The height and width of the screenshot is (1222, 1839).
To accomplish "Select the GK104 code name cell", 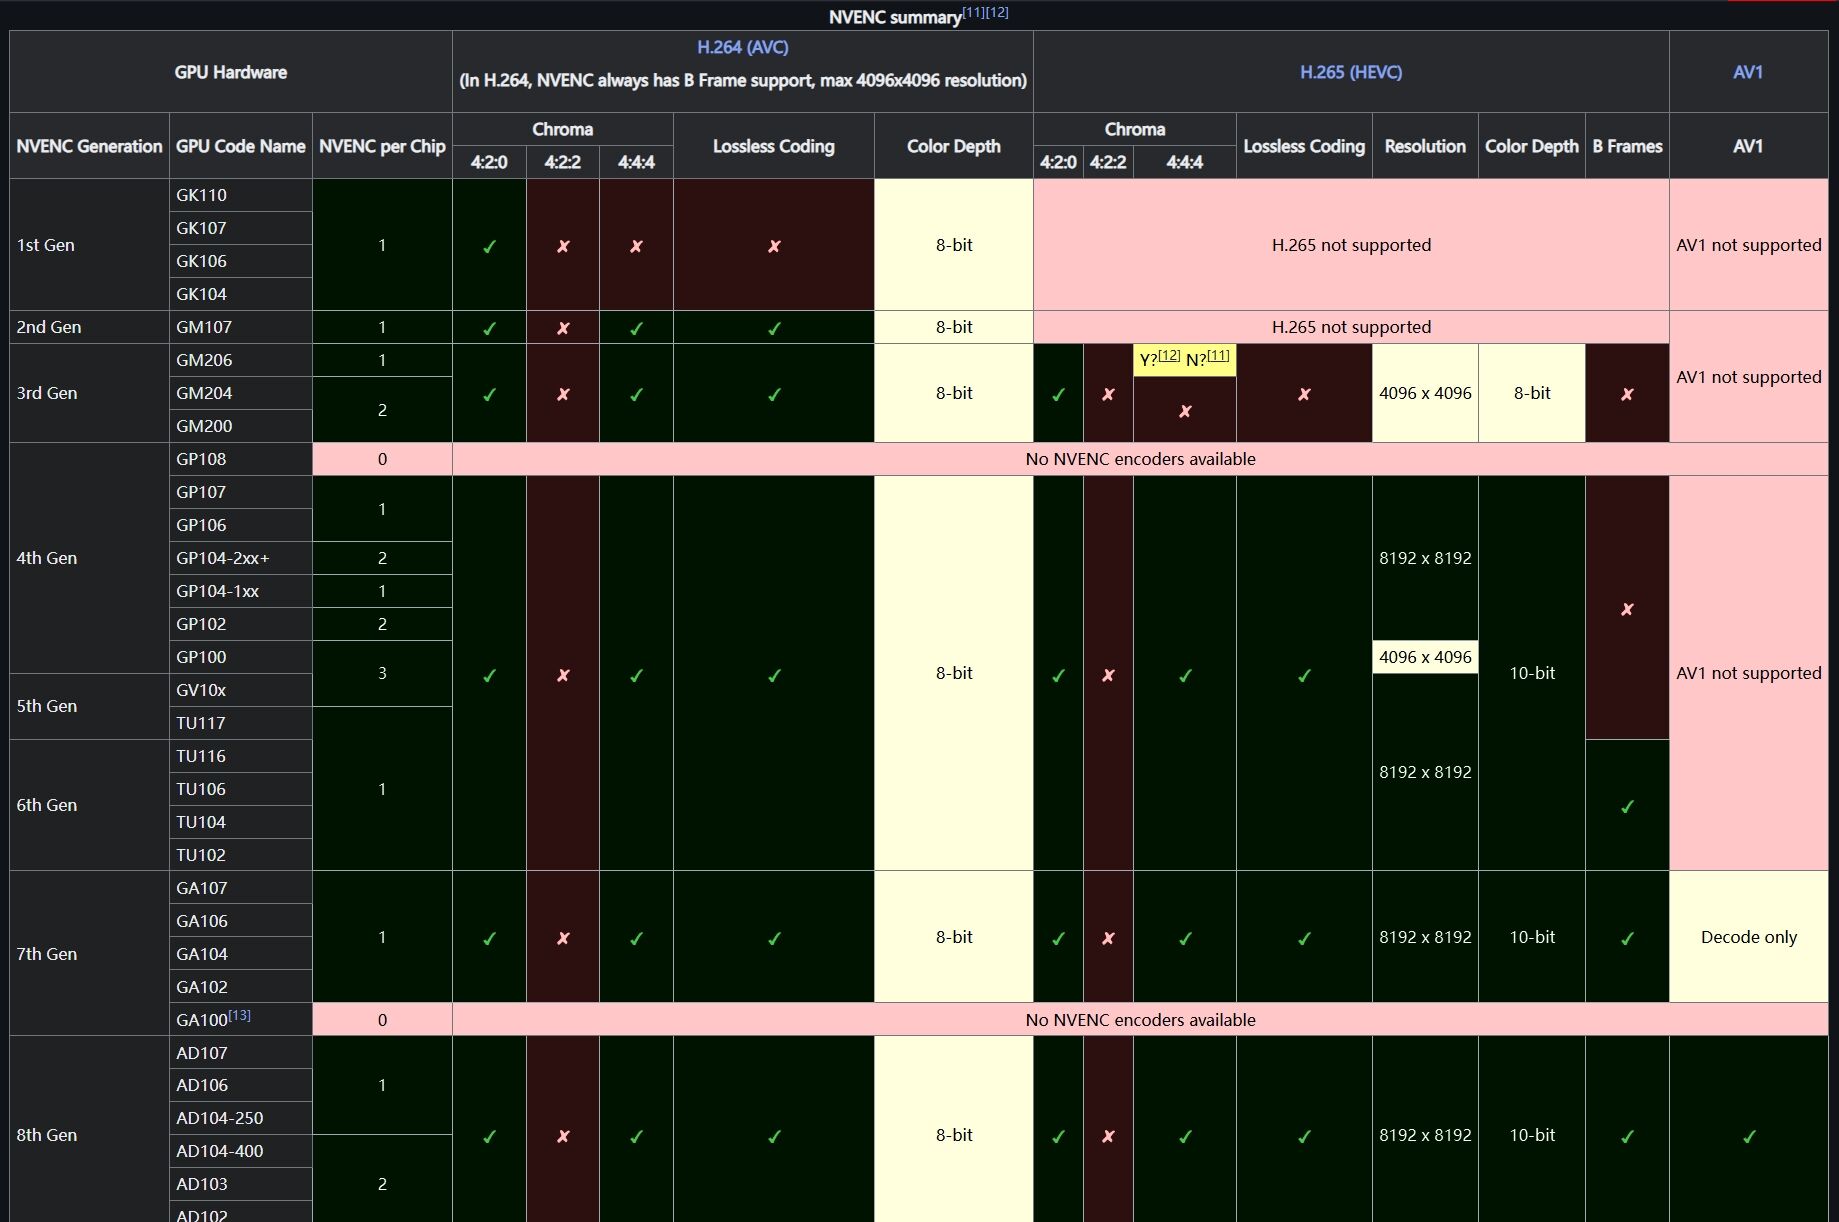I will point(240,294).
